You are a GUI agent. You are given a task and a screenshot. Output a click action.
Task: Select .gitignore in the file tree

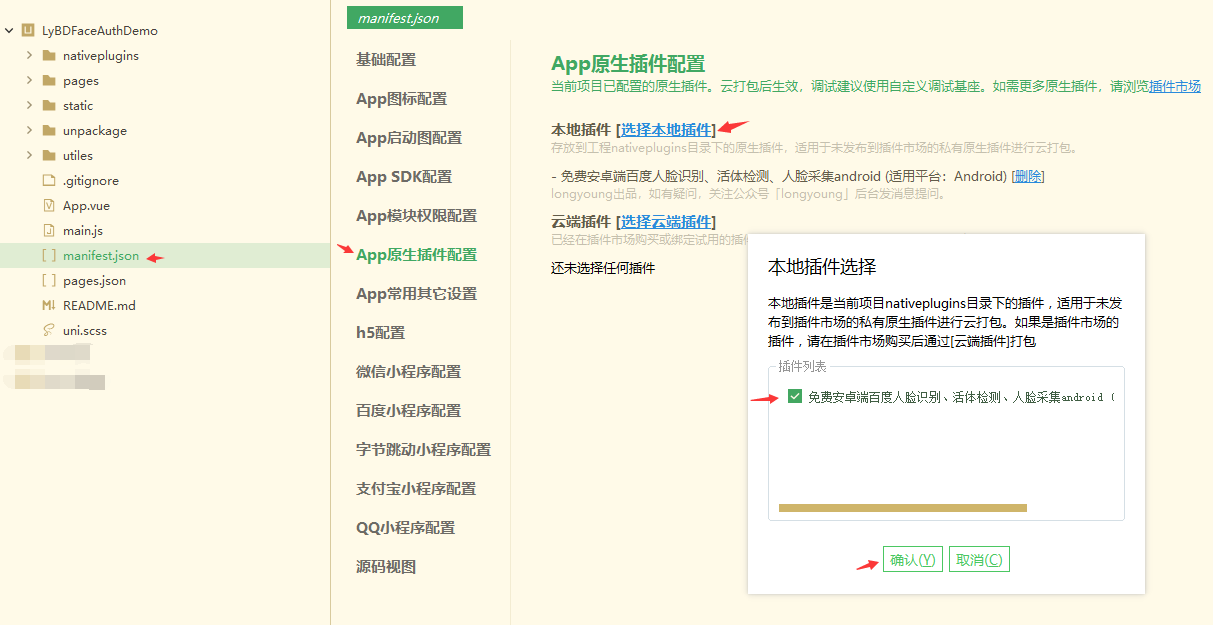point(90,181)
